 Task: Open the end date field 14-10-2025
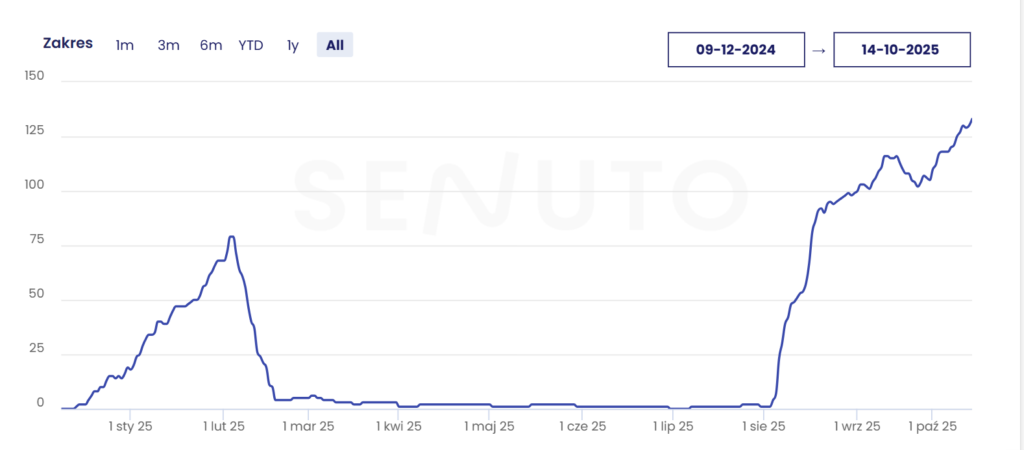pos(901,49)
